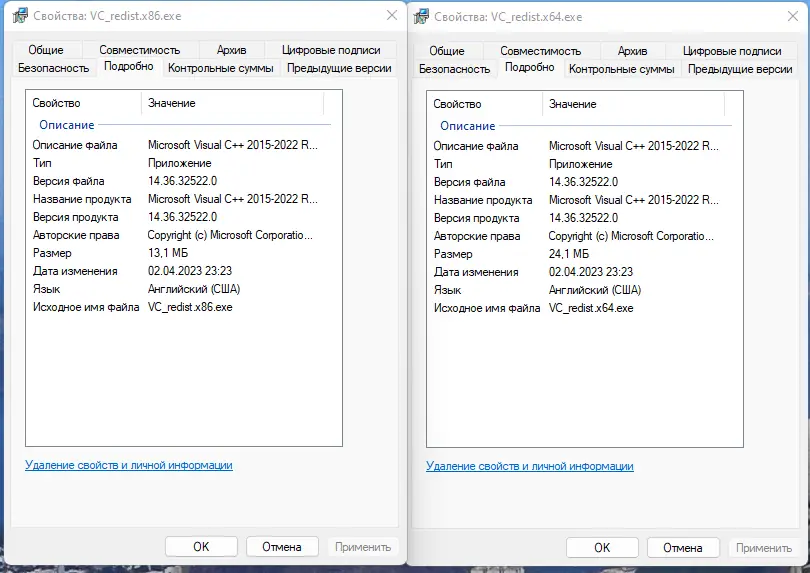Select the Безопасность tab in the x64 window

coord(455,69)
